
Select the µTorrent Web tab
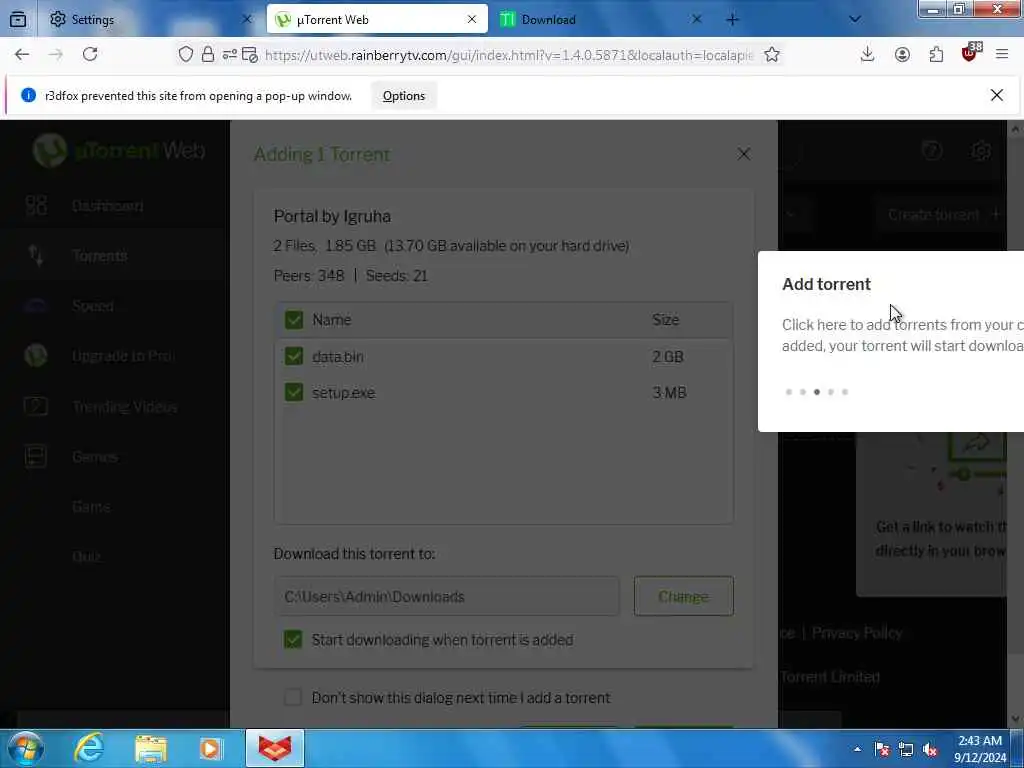[377, 20]
